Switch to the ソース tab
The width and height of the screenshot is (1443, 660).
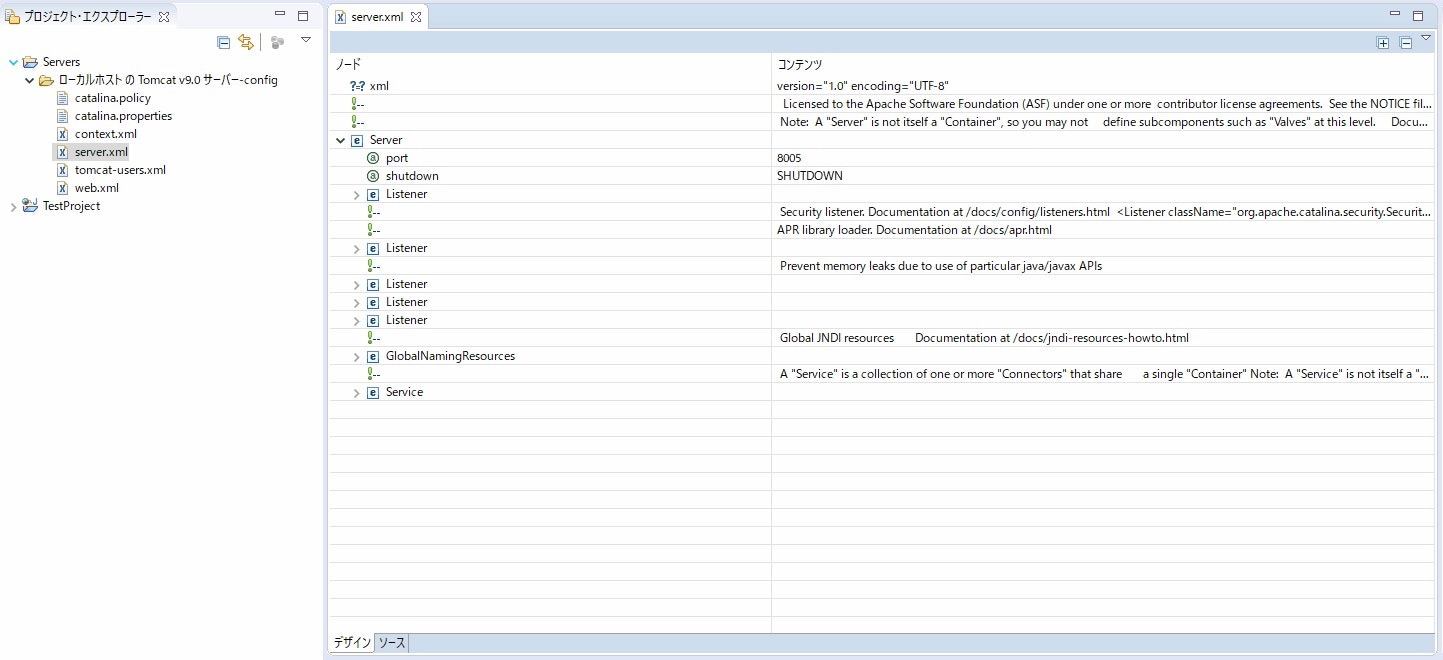391,643
